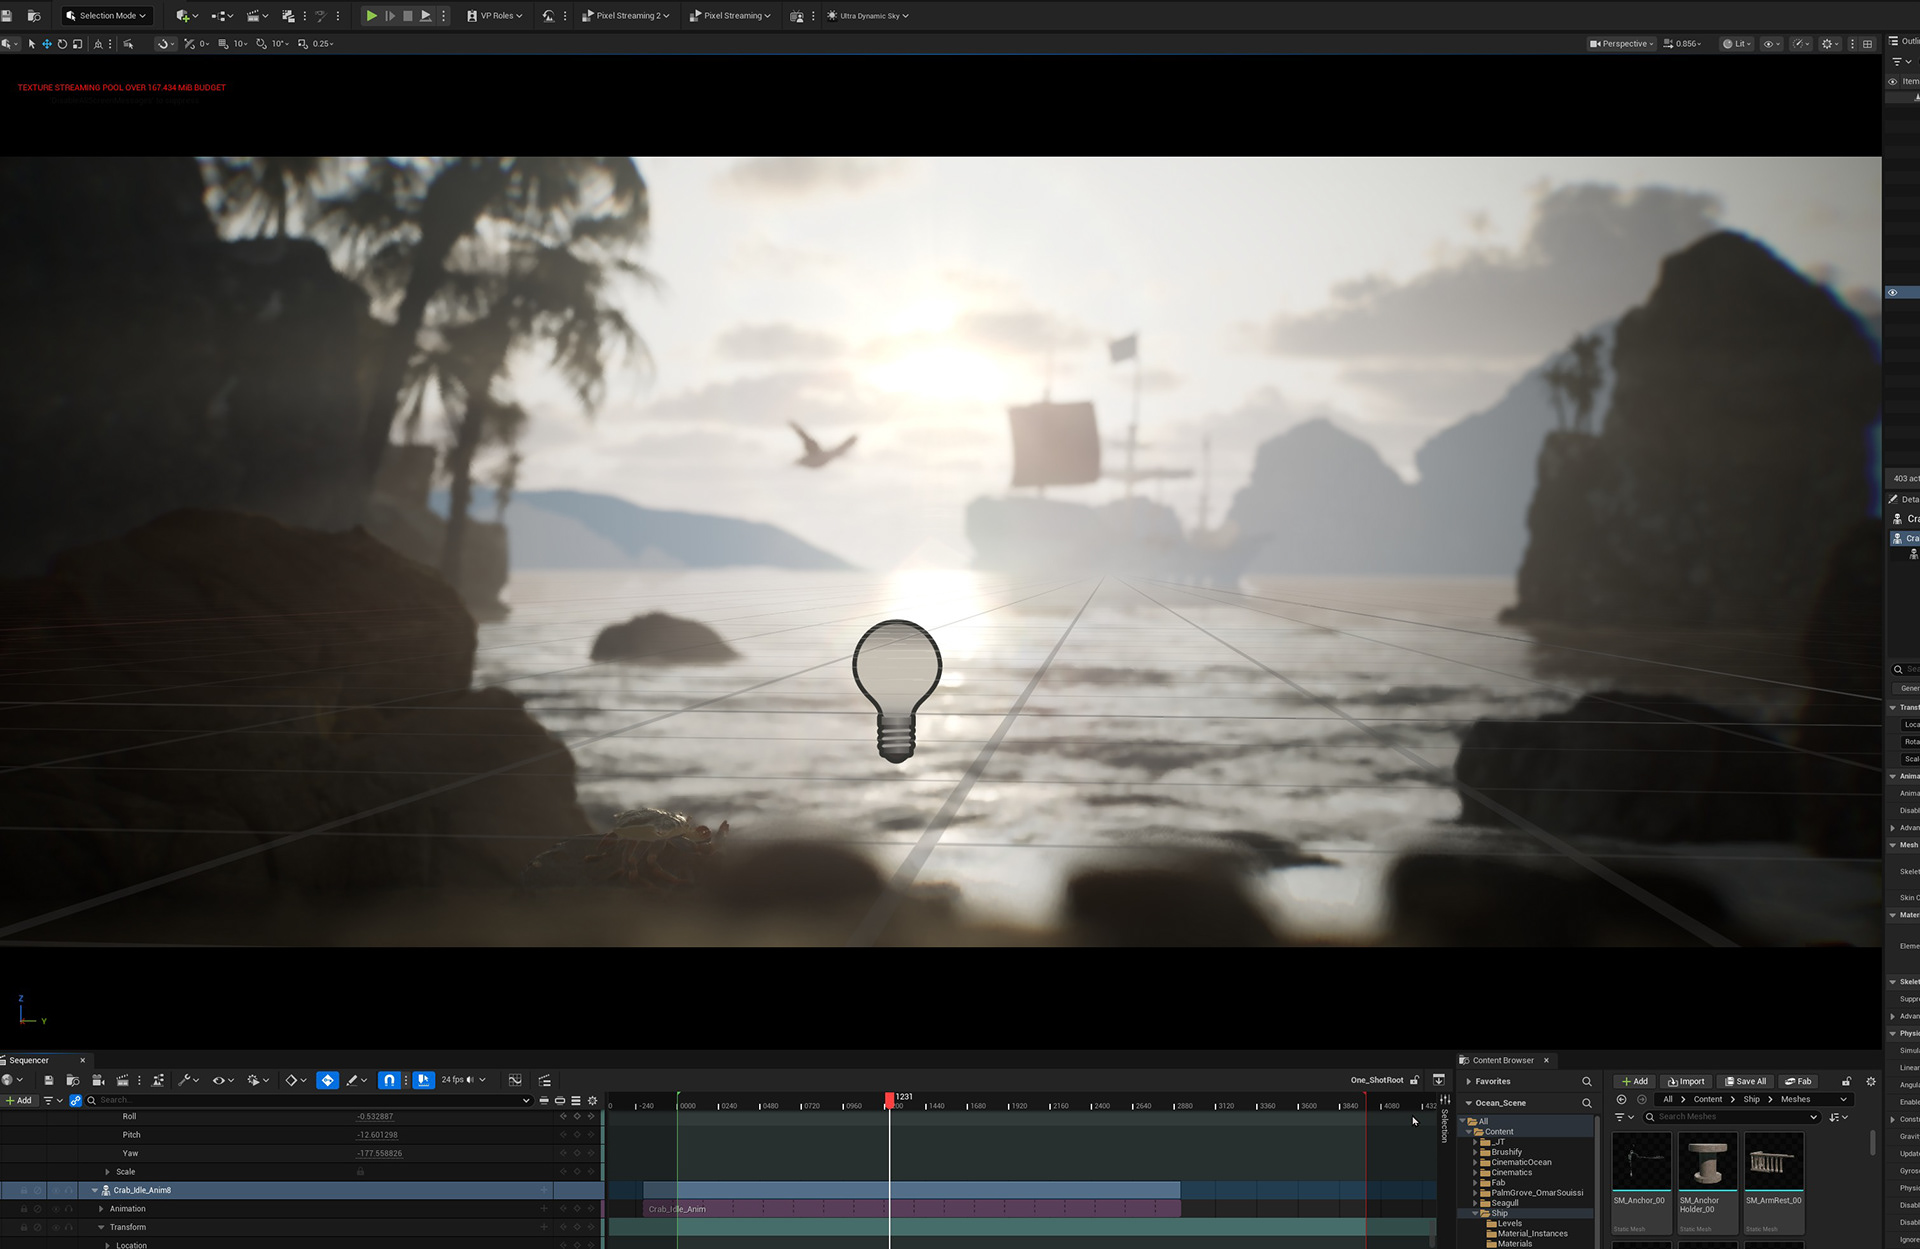Viewport: 1920px width, 1249px height.
Task: Open the Selection Mode dropdown
Action: coord(106,16)
